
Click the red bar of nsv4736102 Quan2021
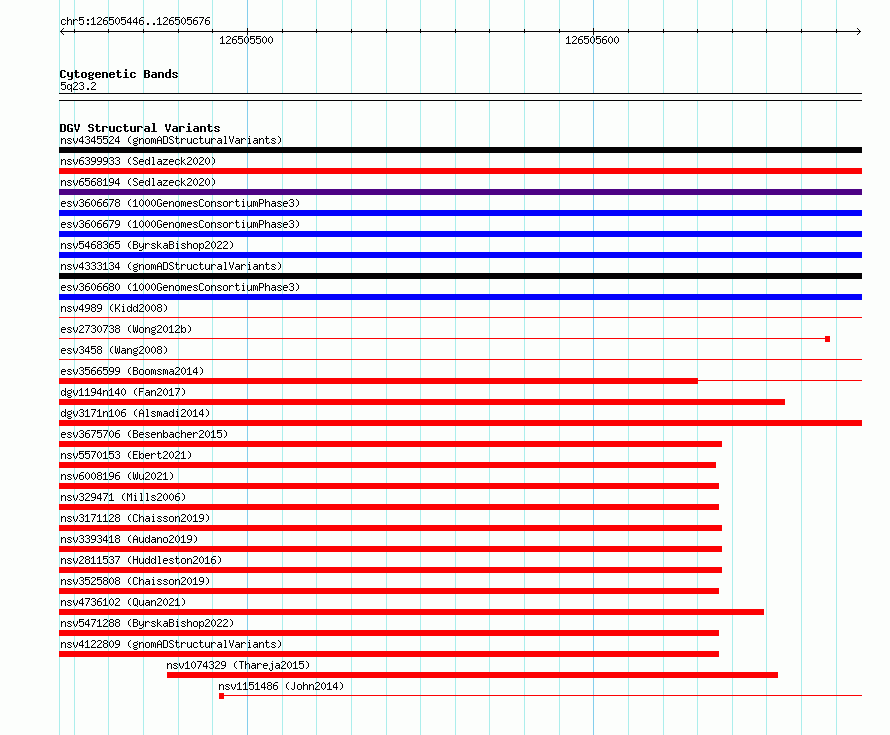click(412, 612)
